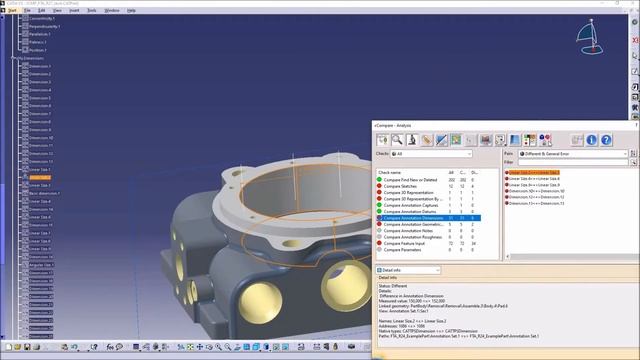
Task: Open the Tools menu
Action: click(x=91, y=10)
